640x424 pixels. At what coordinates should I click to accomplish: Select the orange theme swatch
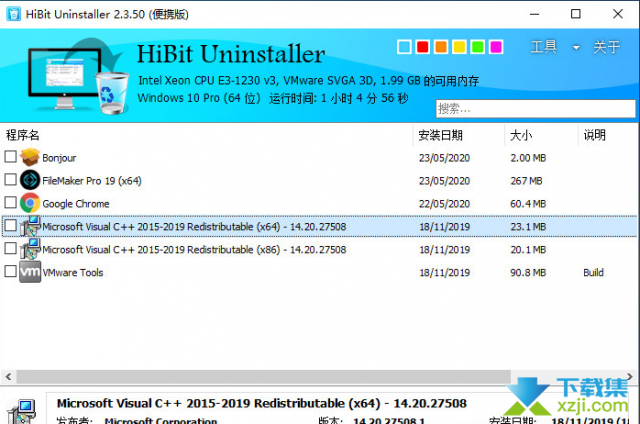[441, 47]
